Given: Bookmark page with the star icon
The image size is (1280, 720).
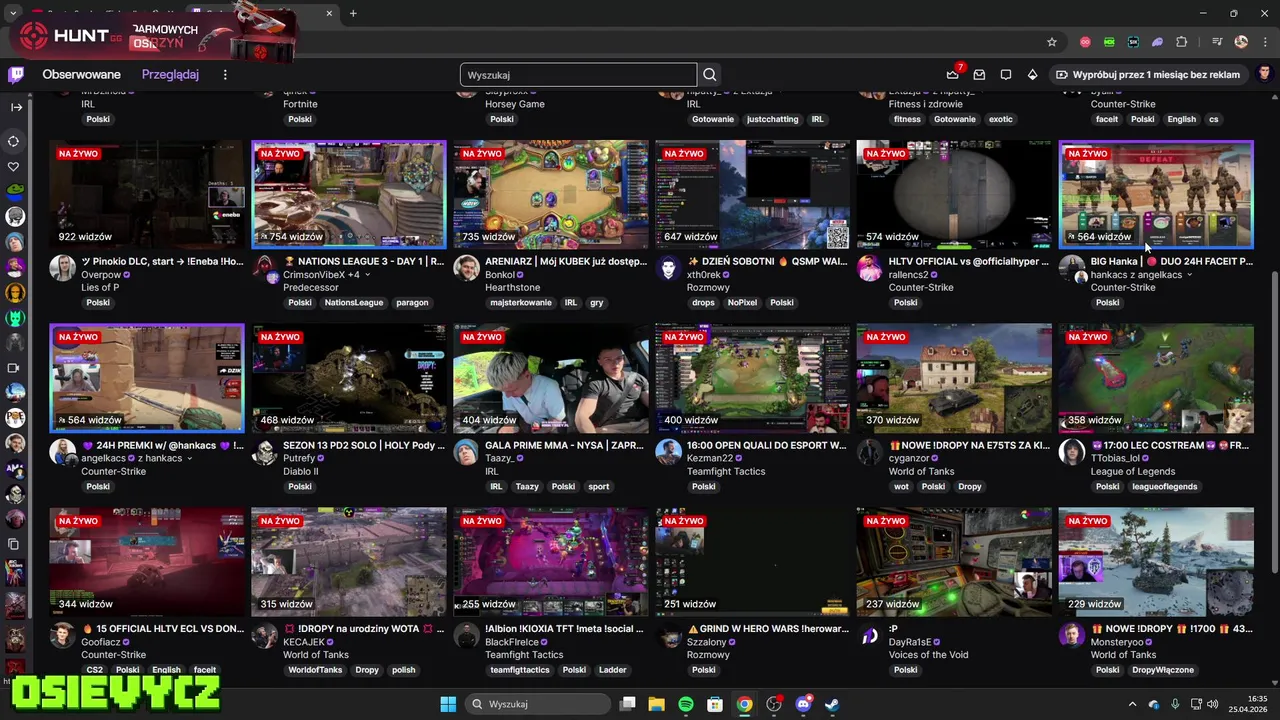Looking at the screenshot, I should tap(1052, 42).
